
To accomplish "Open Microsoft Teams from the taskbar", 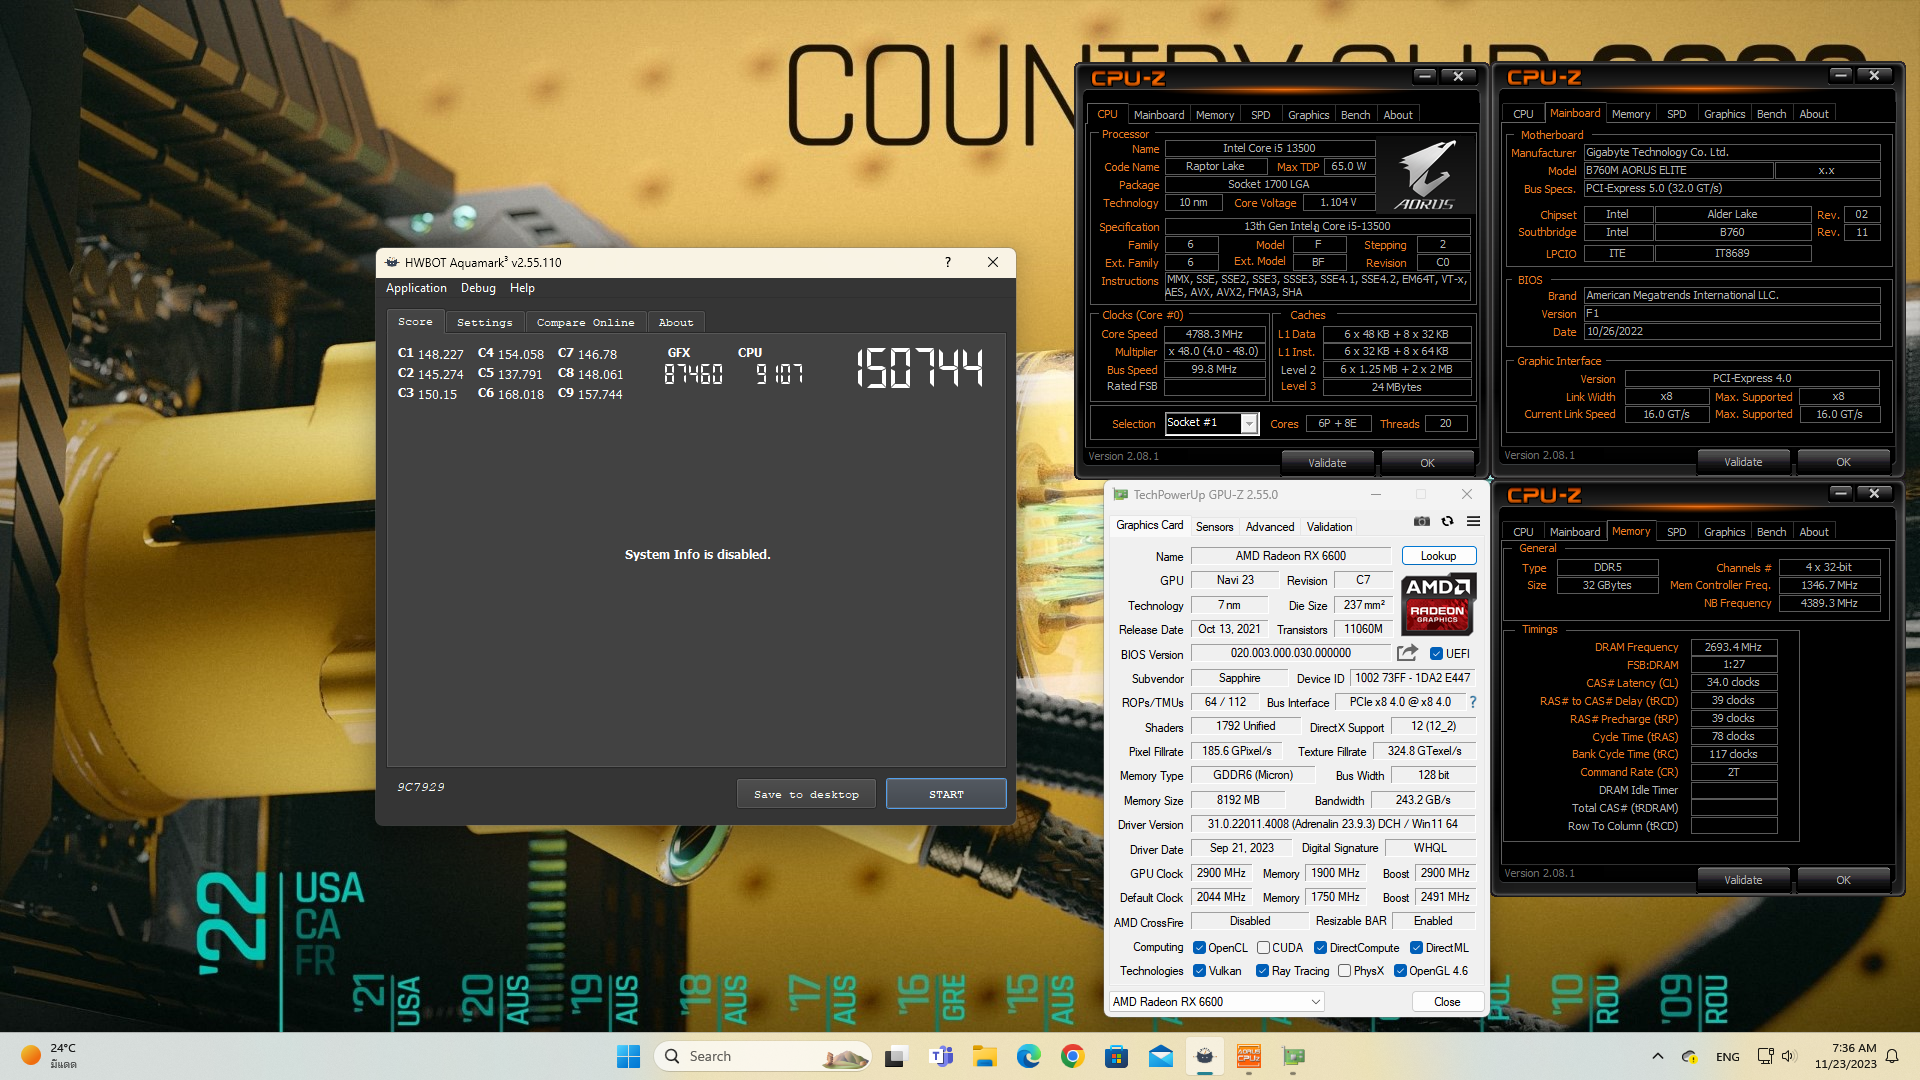I will pyautogui.click(x=941, y=1056).
